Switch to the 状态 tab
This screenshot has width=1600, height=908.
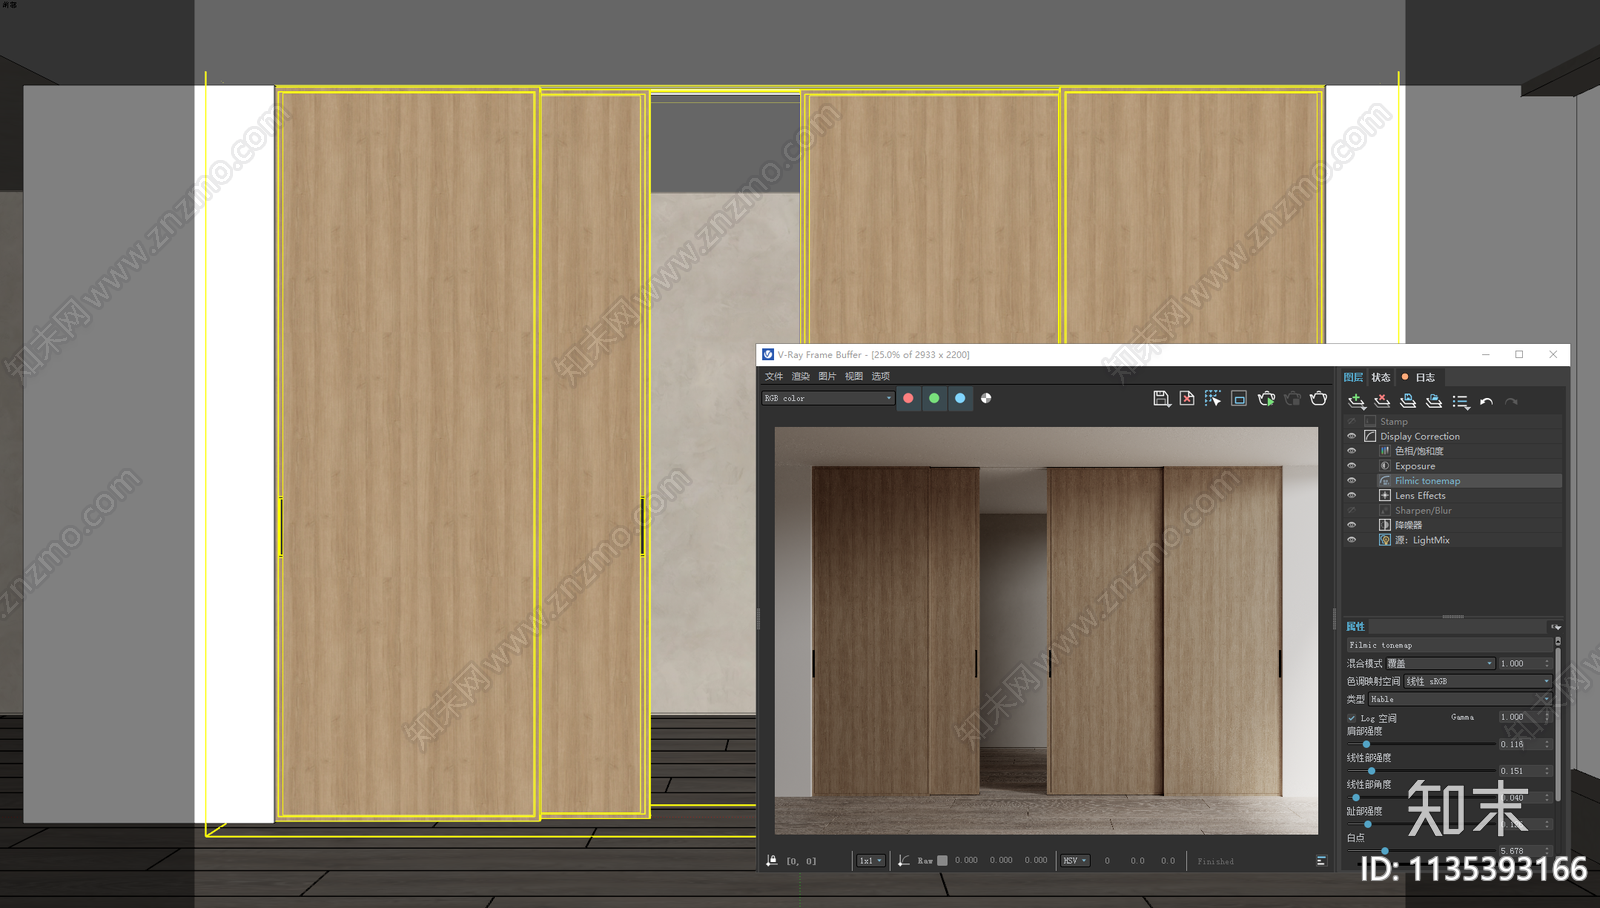[1381, 377]
